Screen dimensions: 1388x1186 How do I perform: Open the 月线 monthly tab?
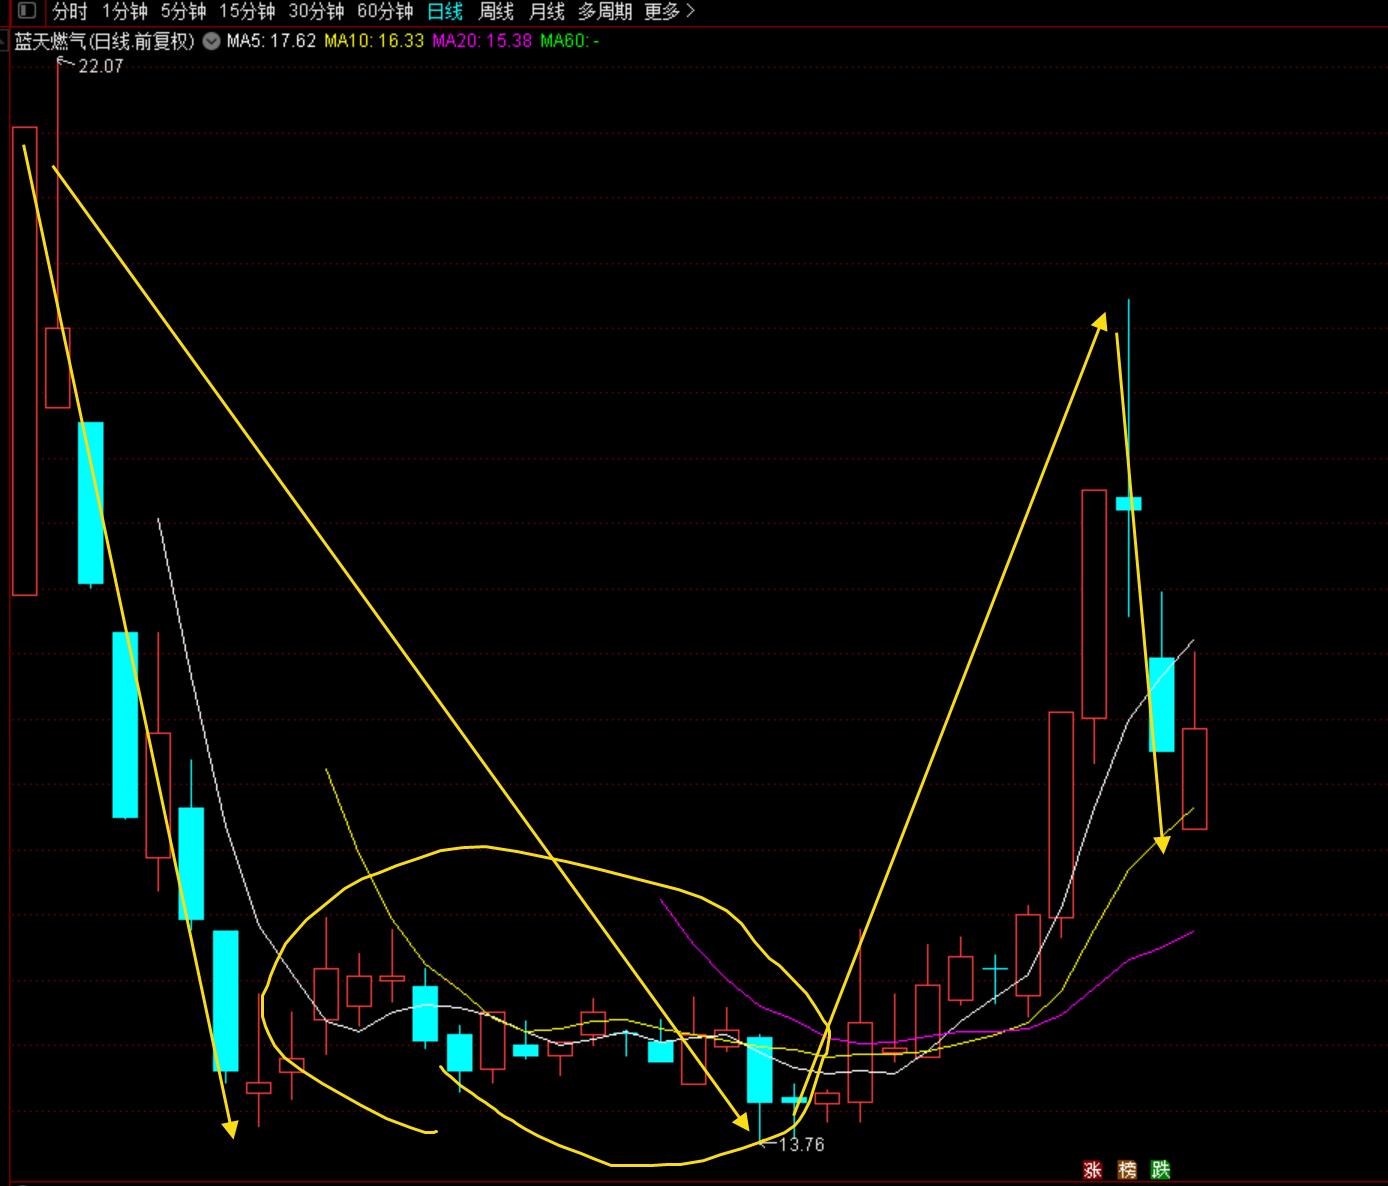tap(547, 12)
